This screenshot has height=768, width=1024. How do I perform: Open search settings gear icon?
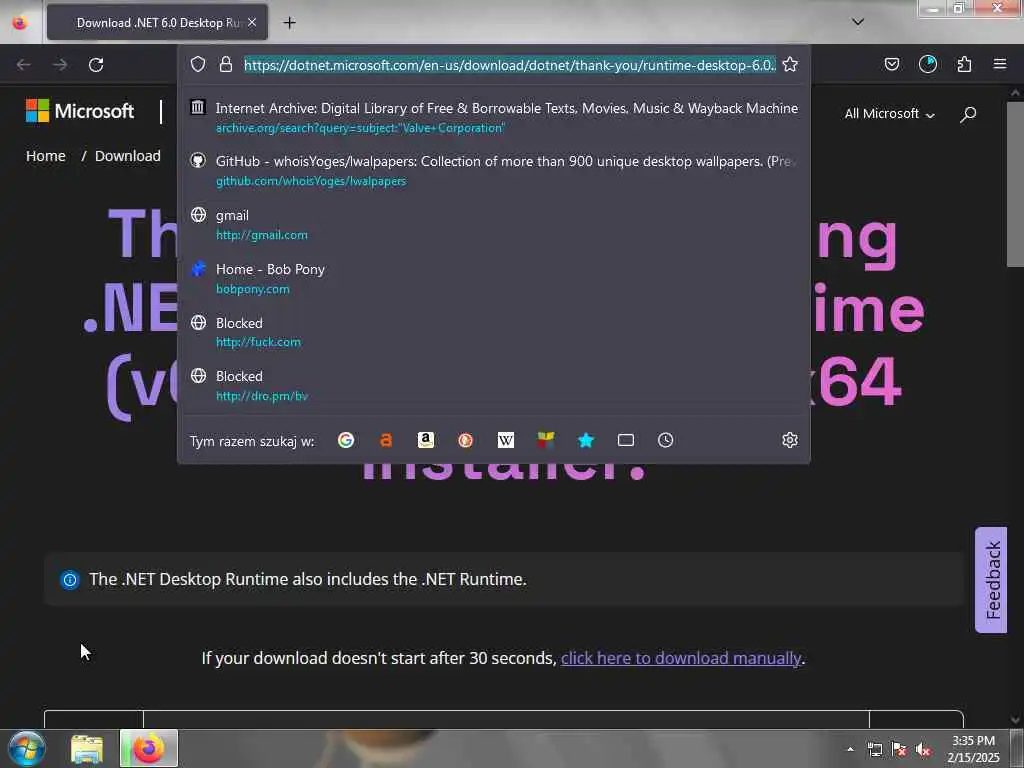click(790, 440)
